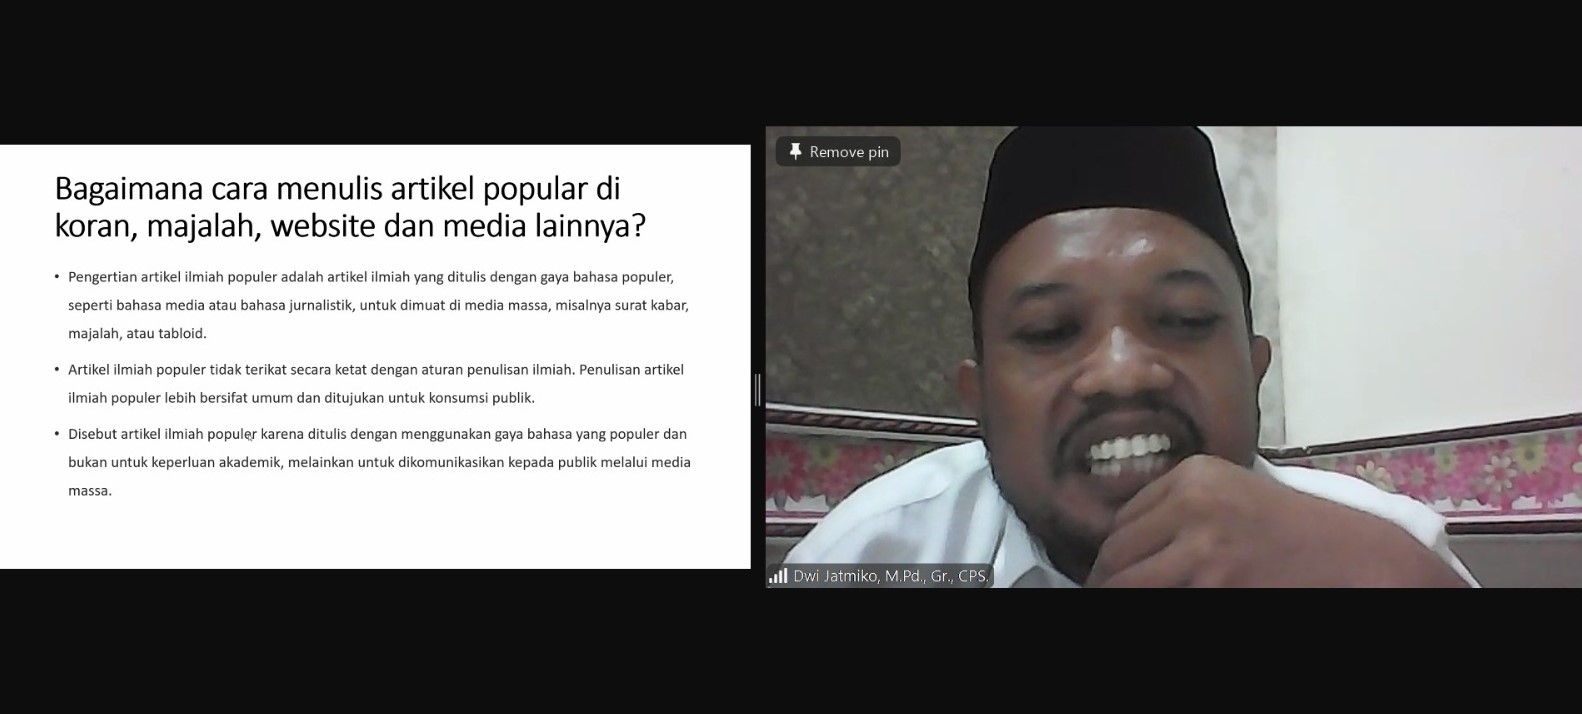Image resolution: width=1582 pixels, height=714 pixels.
Task: Click bullet starting 'Disebut artikel ilmiah populer'
Action: pos(373,462)
